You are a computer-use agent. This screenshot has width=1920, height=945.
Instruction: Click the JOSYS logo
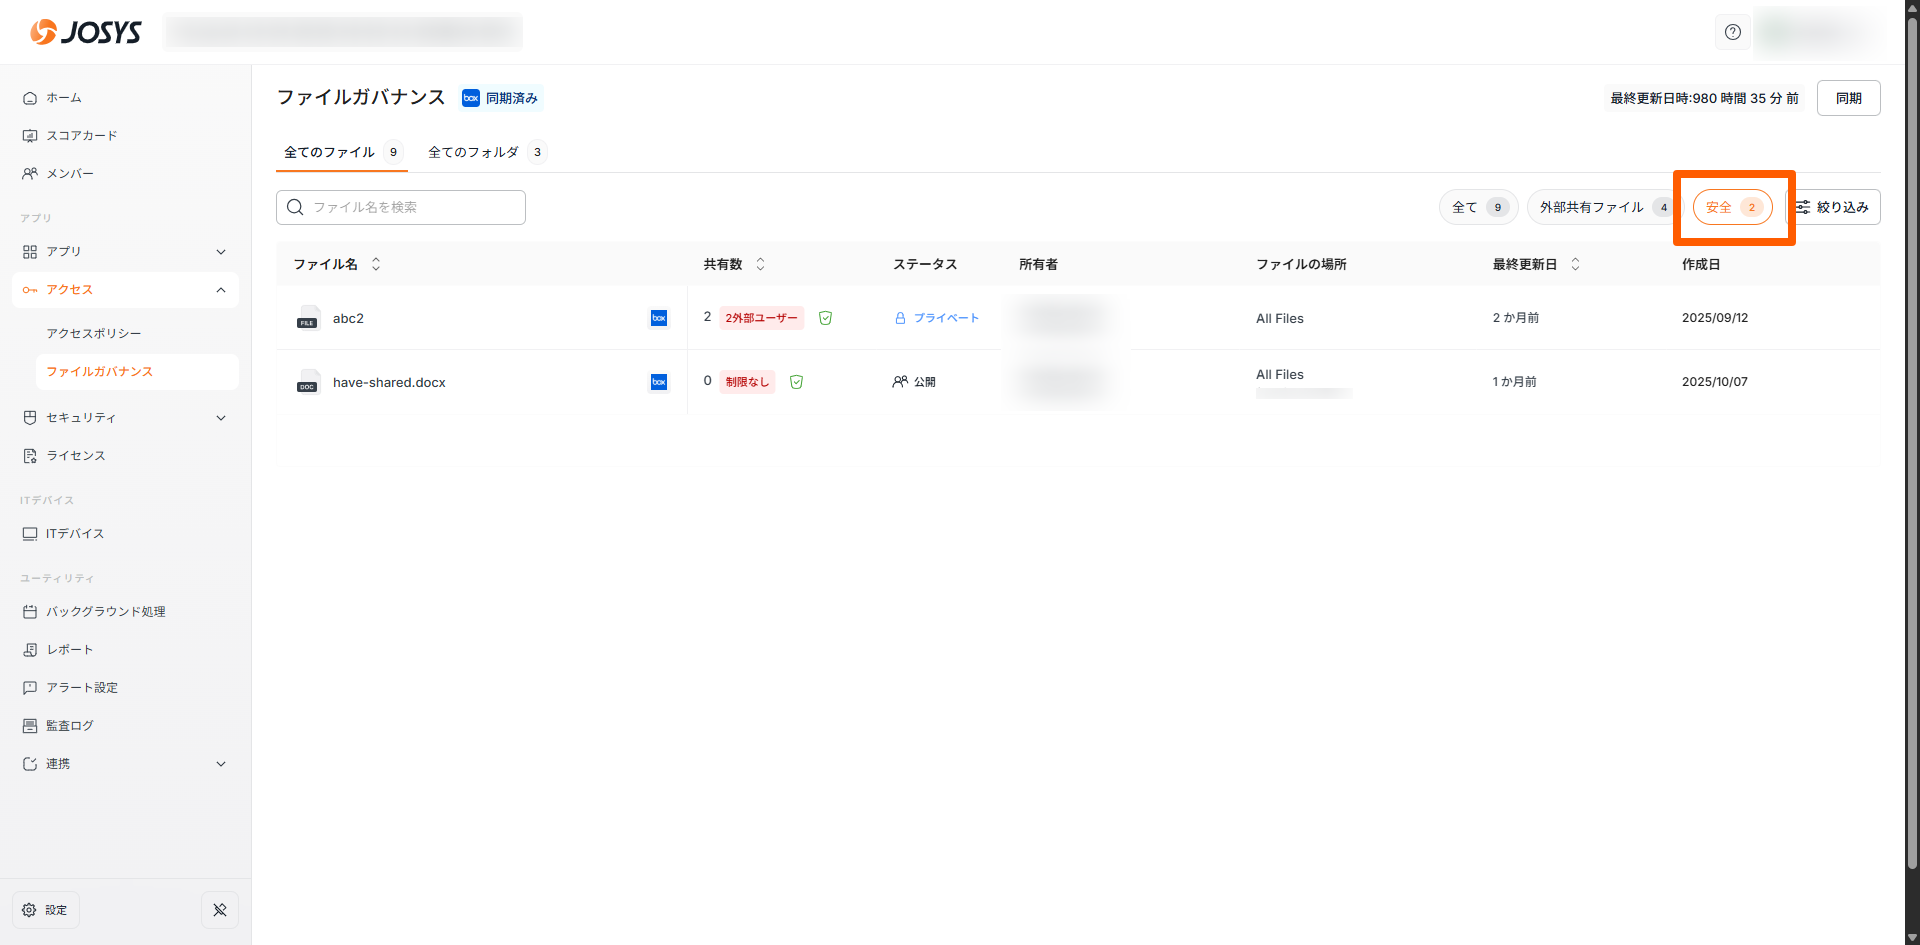(86, 32)
